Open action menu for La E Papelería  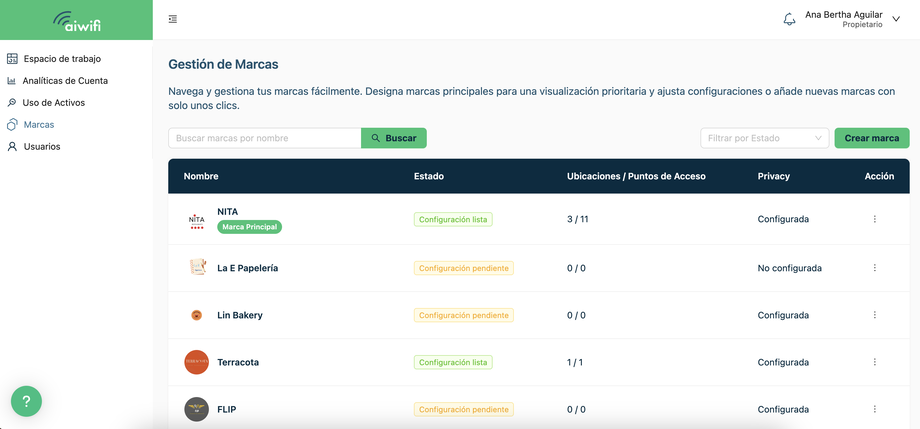874,268
